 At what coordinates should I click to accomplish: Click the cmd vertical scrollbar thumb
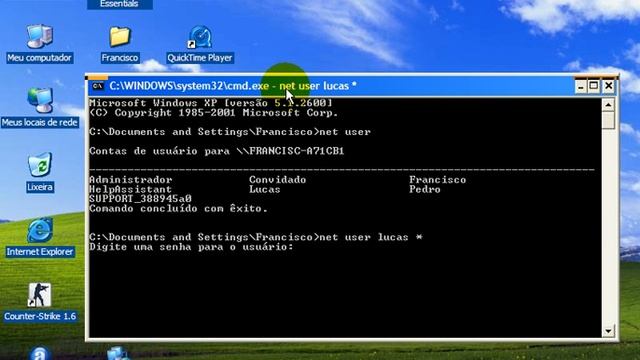608,120
